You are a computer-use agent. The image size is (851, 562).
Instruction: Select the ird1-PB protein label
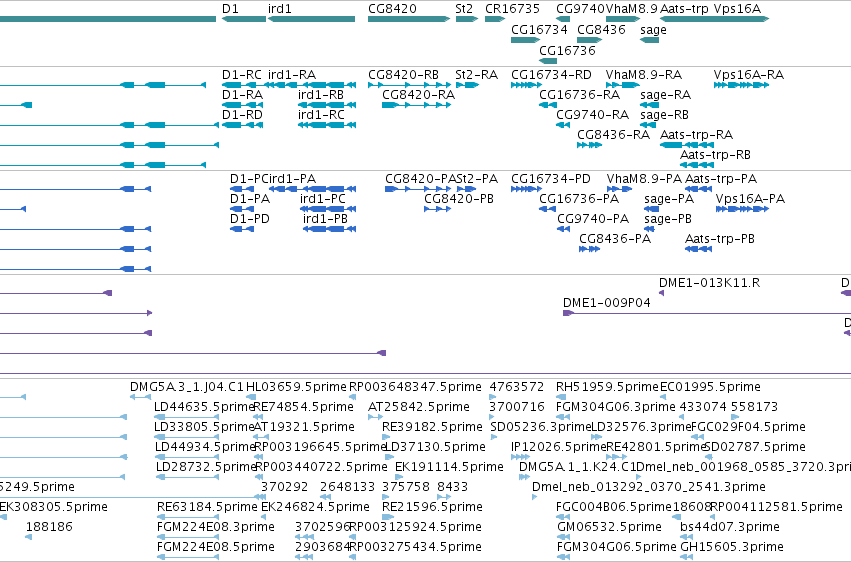tap(325, 219)
